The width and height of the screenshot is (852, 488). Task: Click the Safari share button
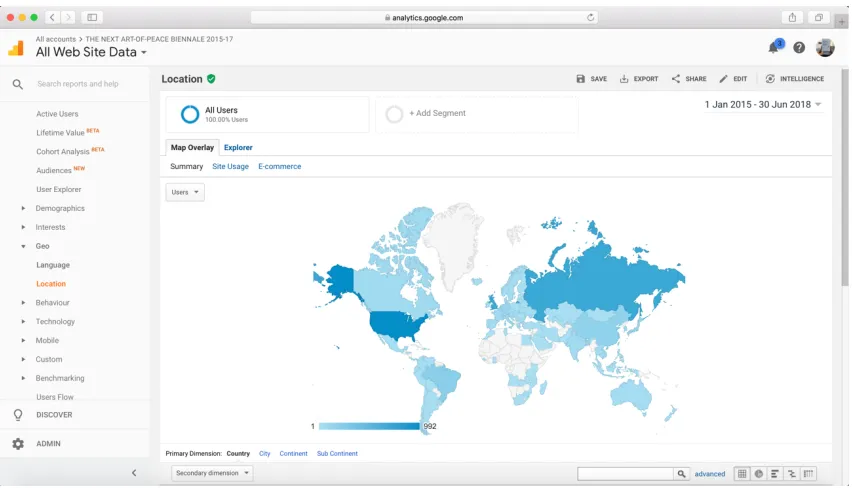792,17
